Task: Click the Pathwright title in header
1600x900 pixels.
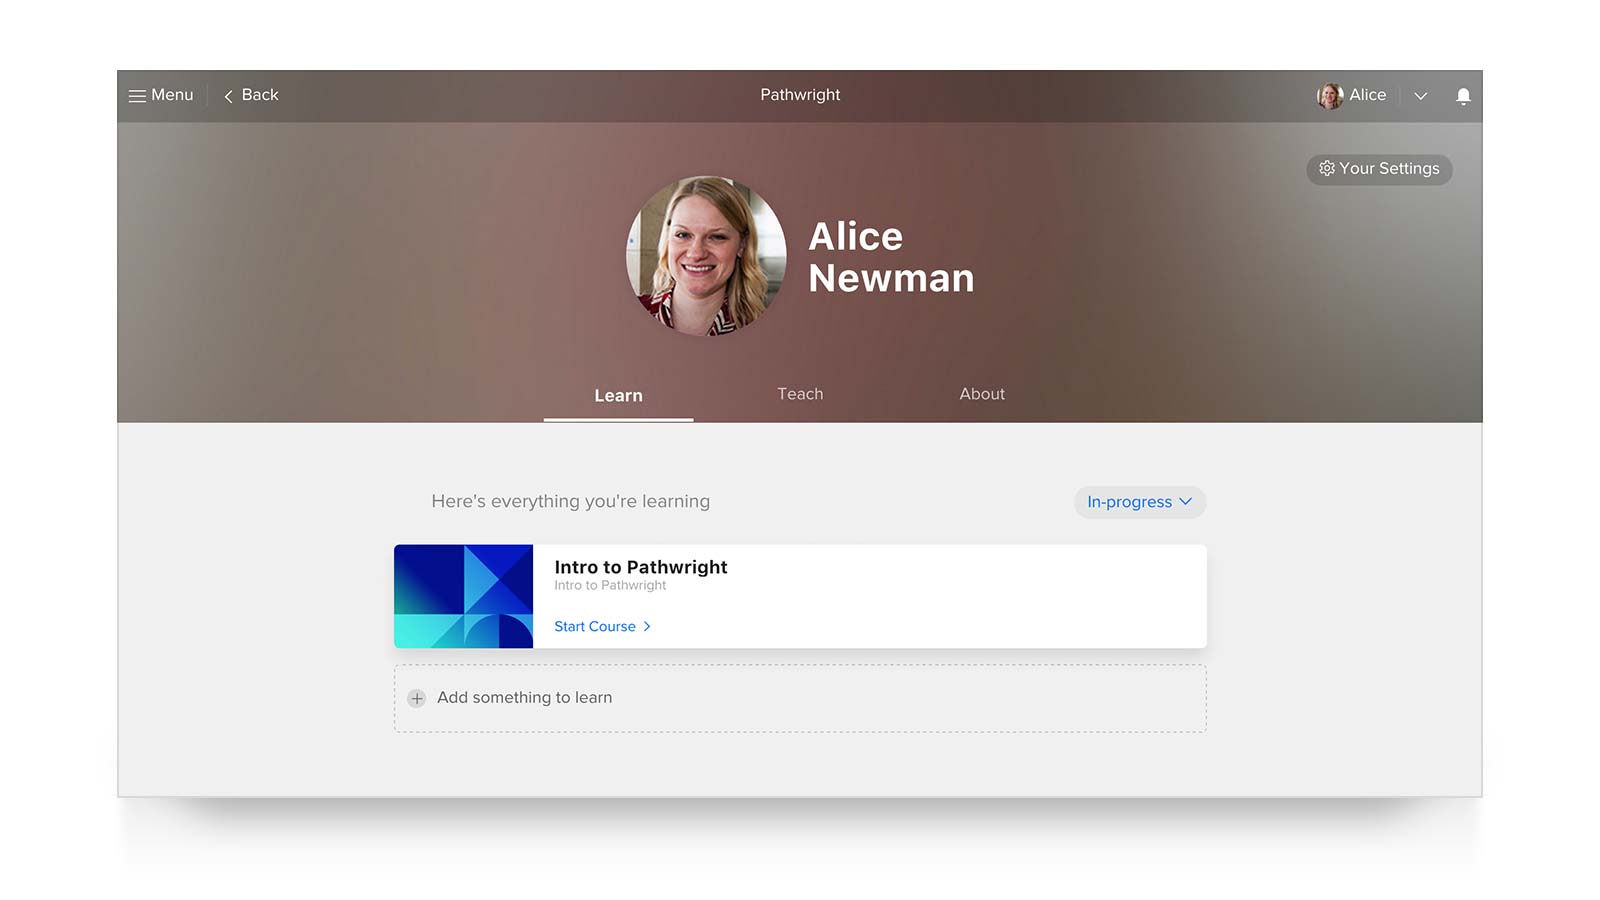Action: [x=800, y=95]
